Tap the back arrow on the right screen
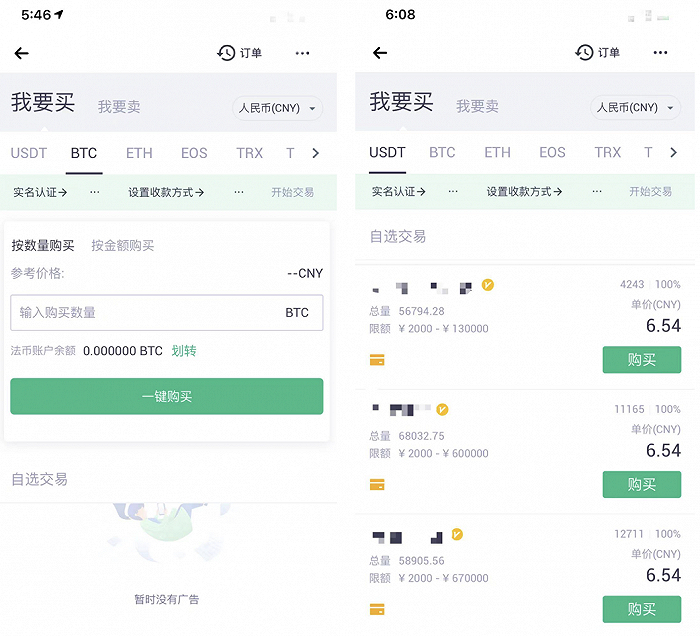The width and height of the screenshot is (700, 636). (380, 53)
